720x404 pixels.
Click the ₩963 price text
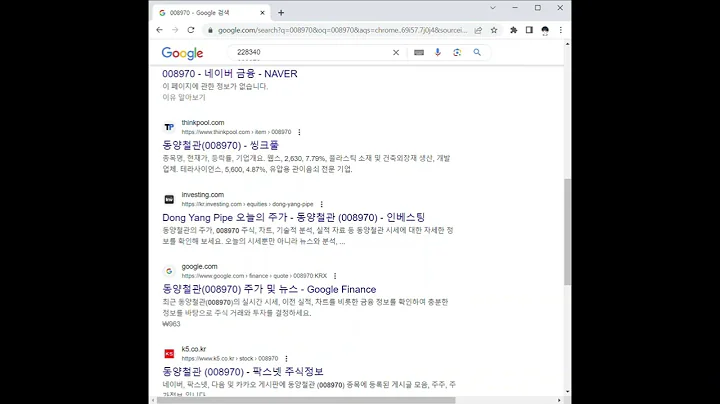[171, 324]
